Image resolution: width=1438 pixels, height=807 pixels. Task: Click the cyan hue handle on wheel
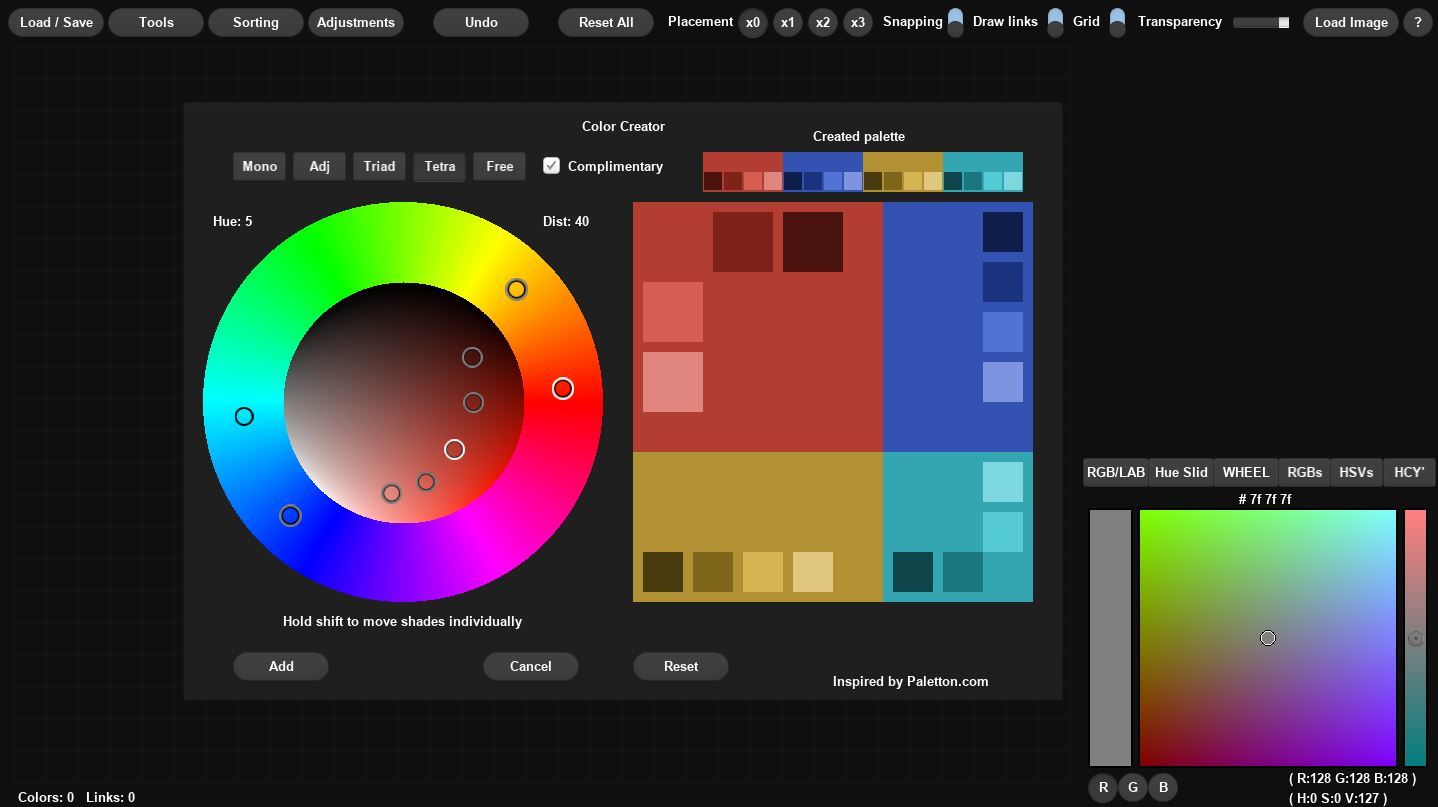click(x=244, y=416)
